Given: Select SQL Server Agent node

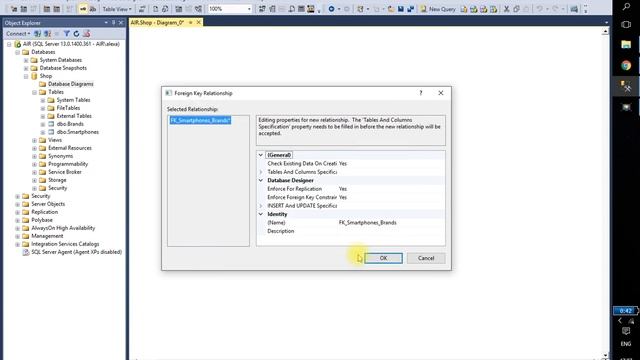Looking at the screenshot, I should (x=76, y=252).
